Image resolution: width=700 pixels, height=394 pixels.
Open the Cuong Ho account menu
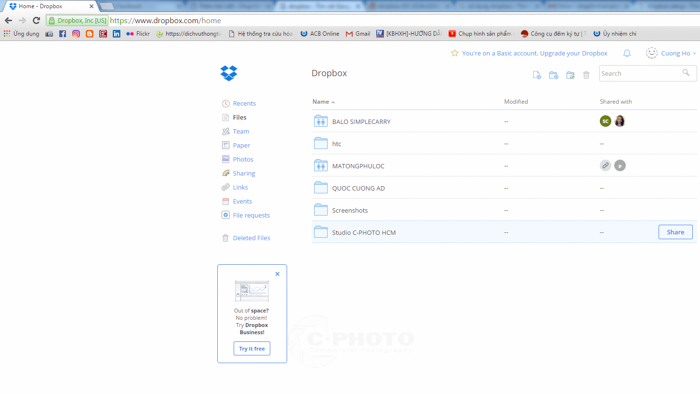point(671,53)
